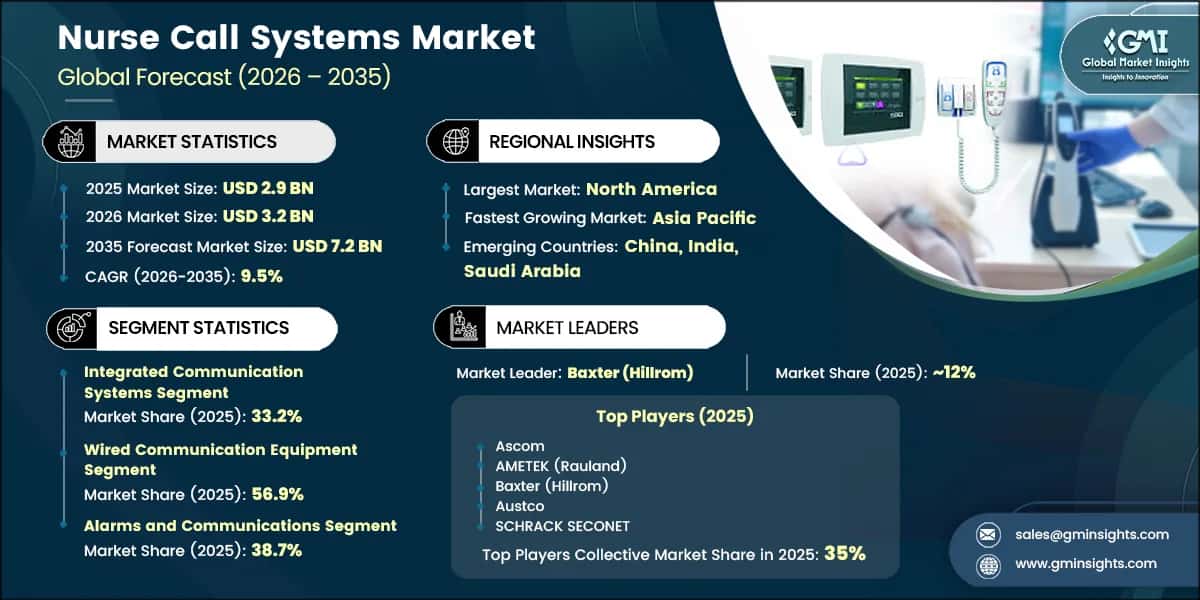
Task: Click the Saudi Arabia text
Action: pyautogui.click(x=522, y=271)
